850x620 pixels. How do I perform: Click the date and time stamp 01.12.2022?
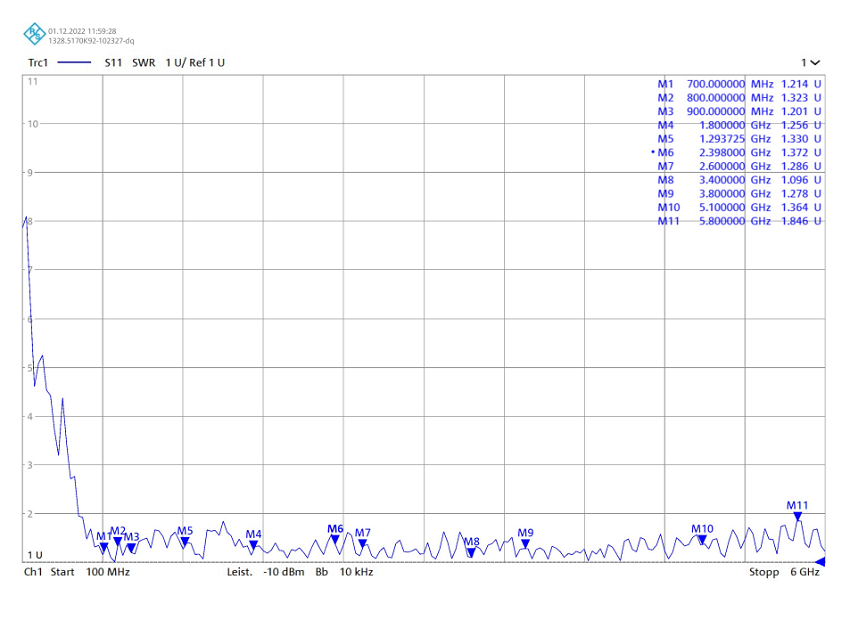pyautogui.click(x=82, y=31)
